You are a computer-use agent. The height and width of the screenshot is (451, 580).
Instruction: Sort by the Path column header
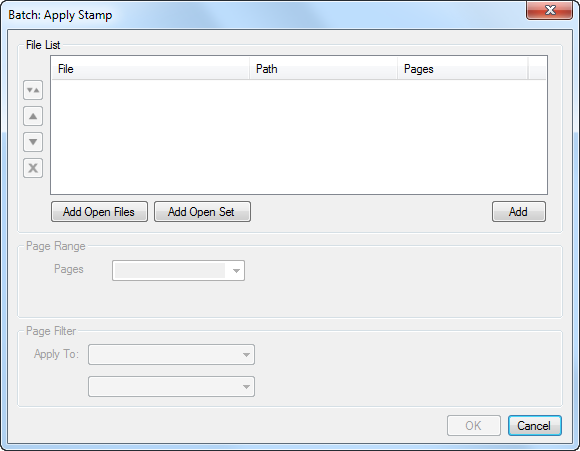324,69
